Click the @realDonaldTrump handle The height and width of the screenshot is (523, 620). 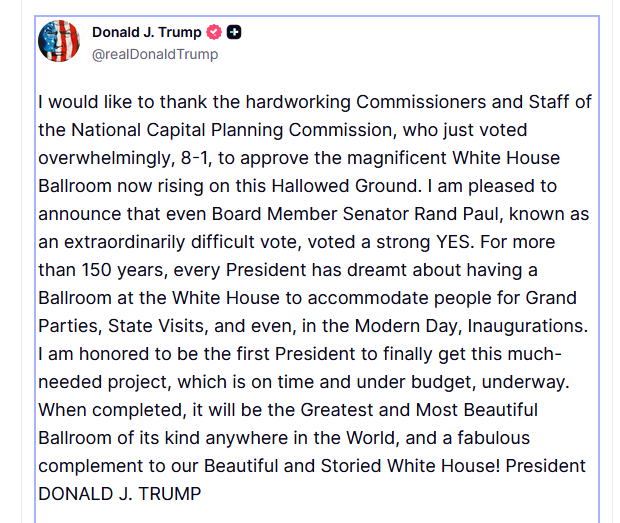click(154, 54)
